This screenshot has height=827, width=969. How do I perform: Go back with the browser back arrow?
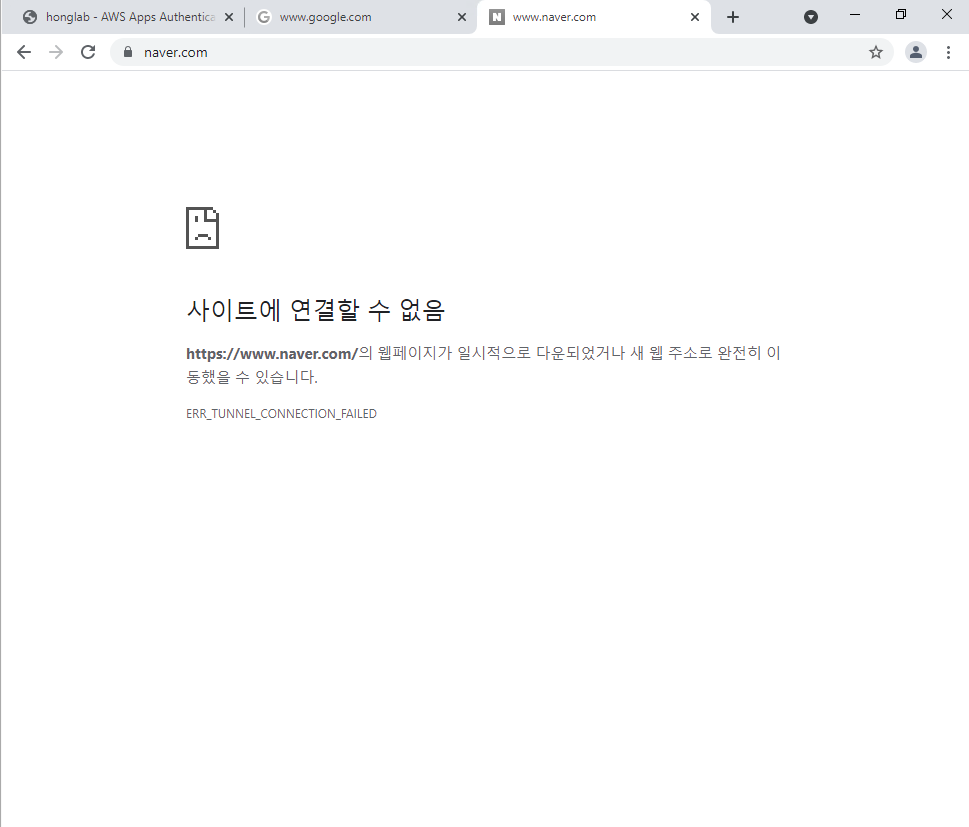click(x=24, y=53)
